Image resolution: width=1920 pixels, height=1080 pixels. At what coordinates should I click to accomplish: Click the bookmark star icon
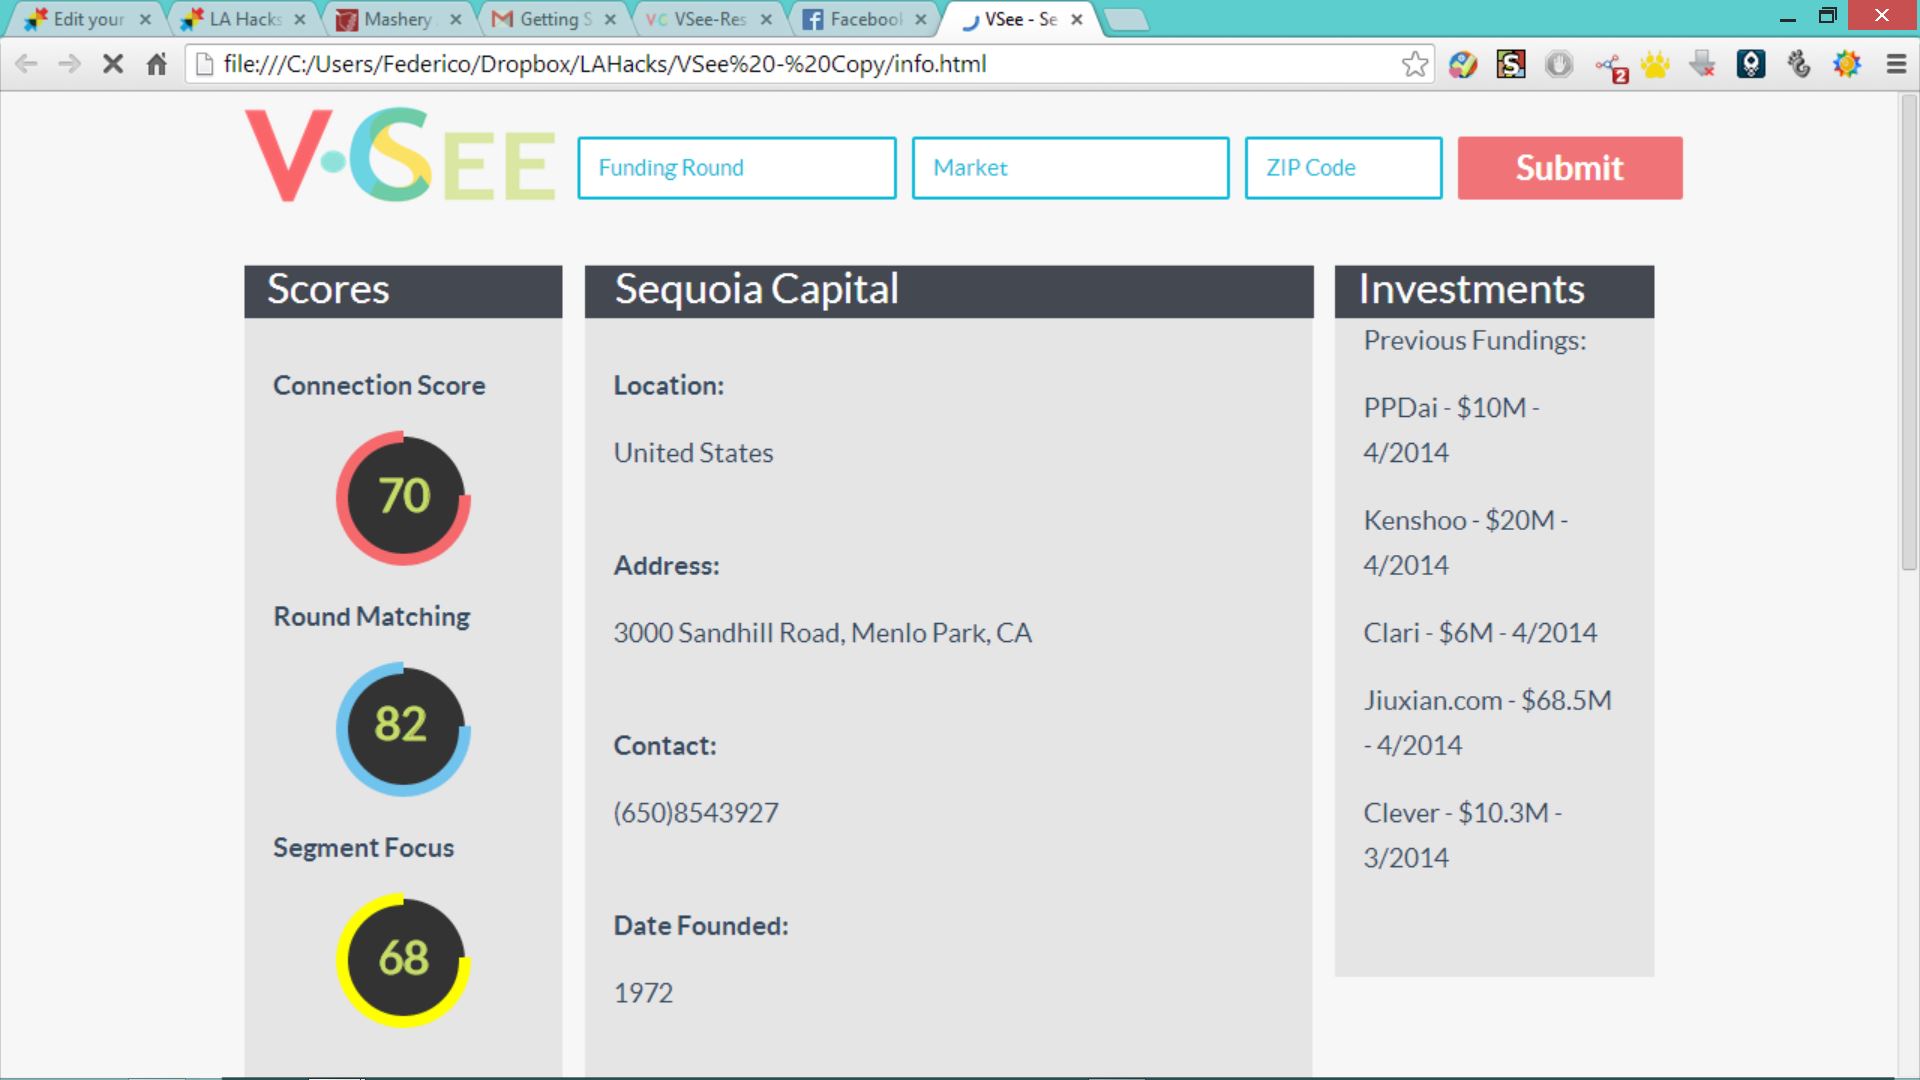coord(1414,65)
